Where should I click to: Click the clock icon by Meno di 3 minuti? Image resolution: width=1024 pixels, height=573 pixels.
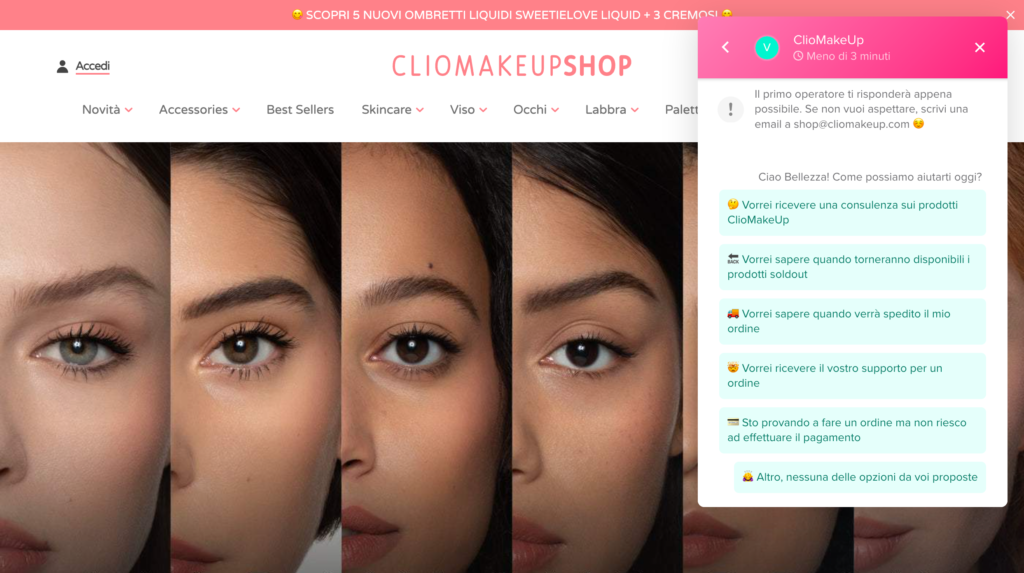point(798,56)
